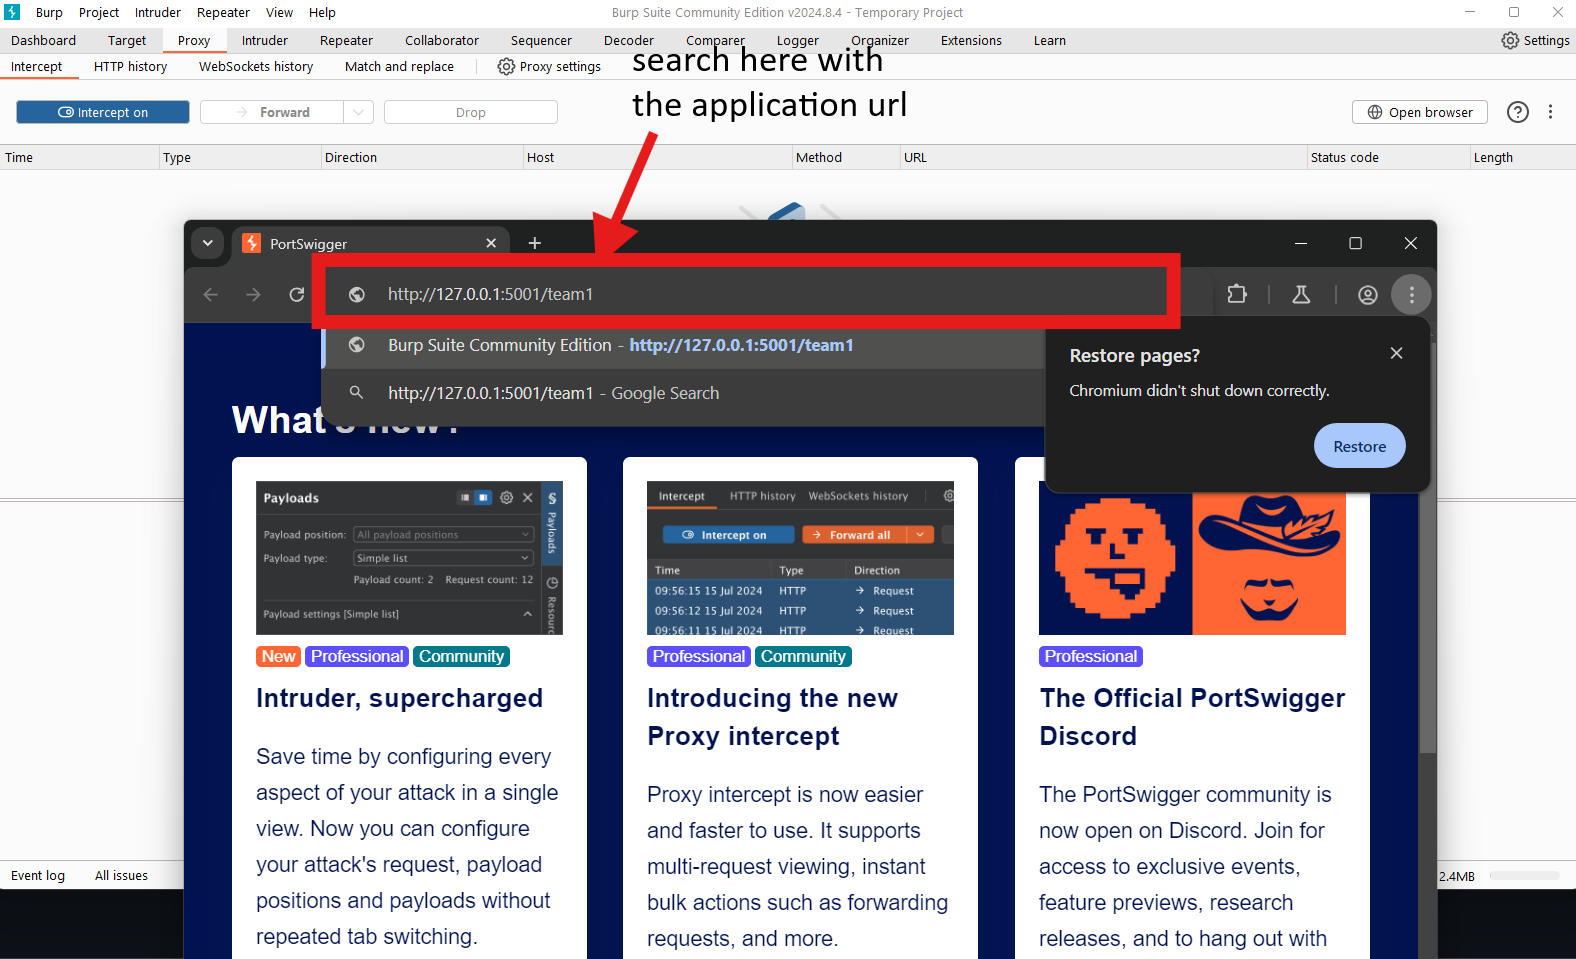
Task: Sort by the Direction column header
Action: click(x=421, y=157)
